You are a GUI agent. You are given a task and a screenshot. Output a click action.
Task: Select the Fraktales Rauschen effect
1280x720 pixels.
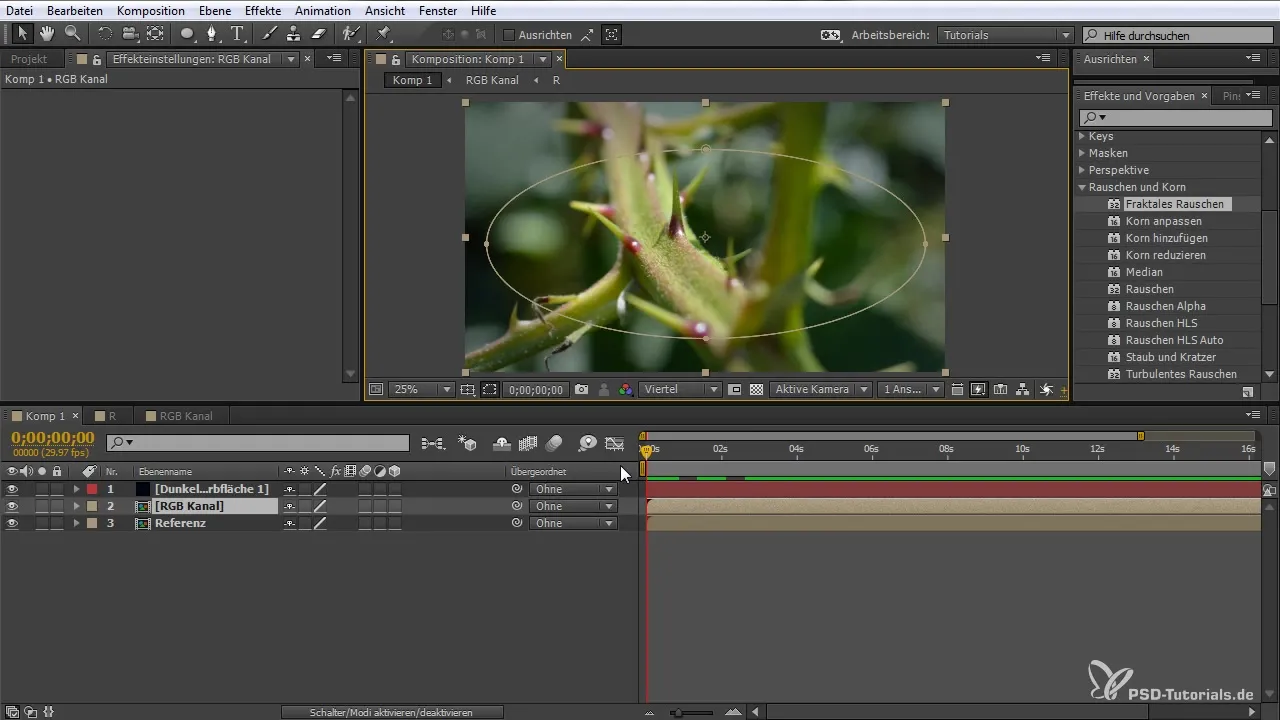1174,204
